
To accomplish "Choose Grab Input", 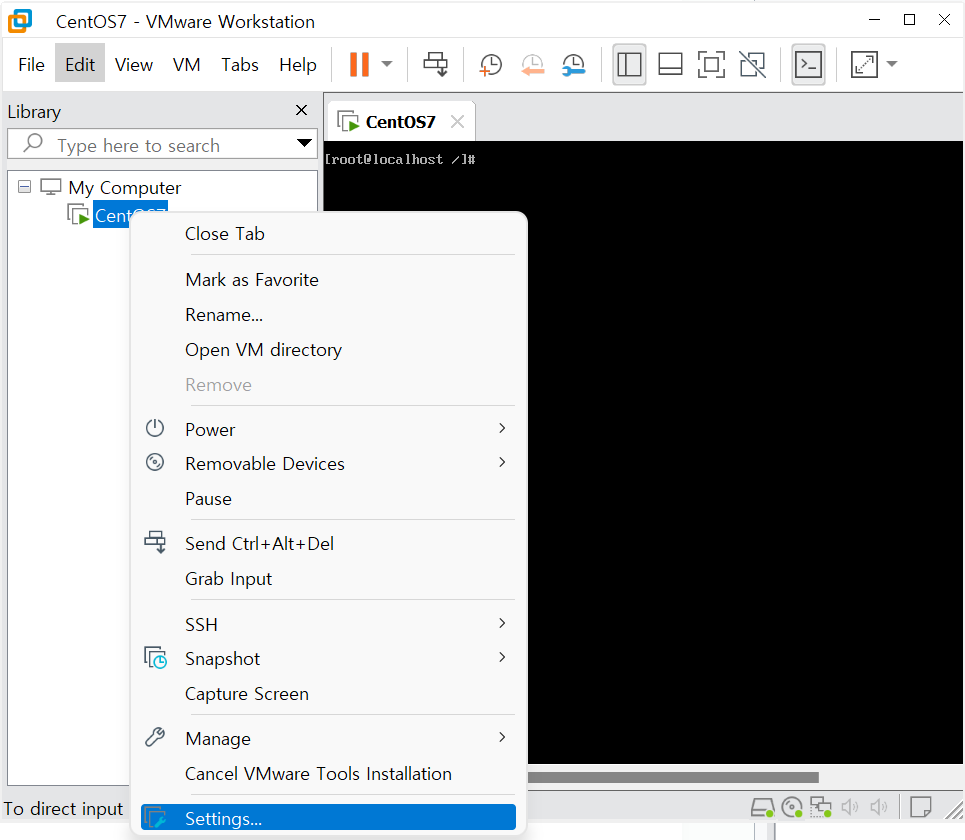I will click(328, 578).
